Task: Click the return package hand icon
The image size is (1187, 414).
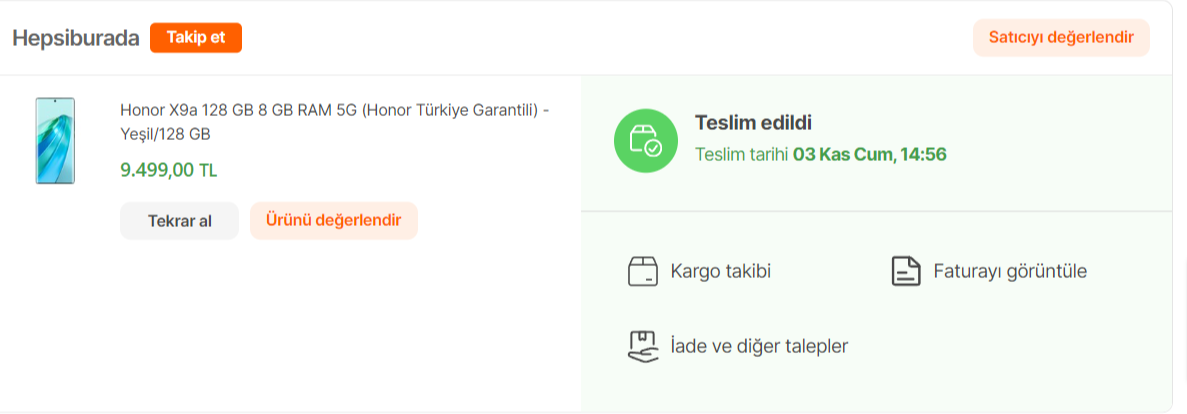Action: (x=642, y=346)
